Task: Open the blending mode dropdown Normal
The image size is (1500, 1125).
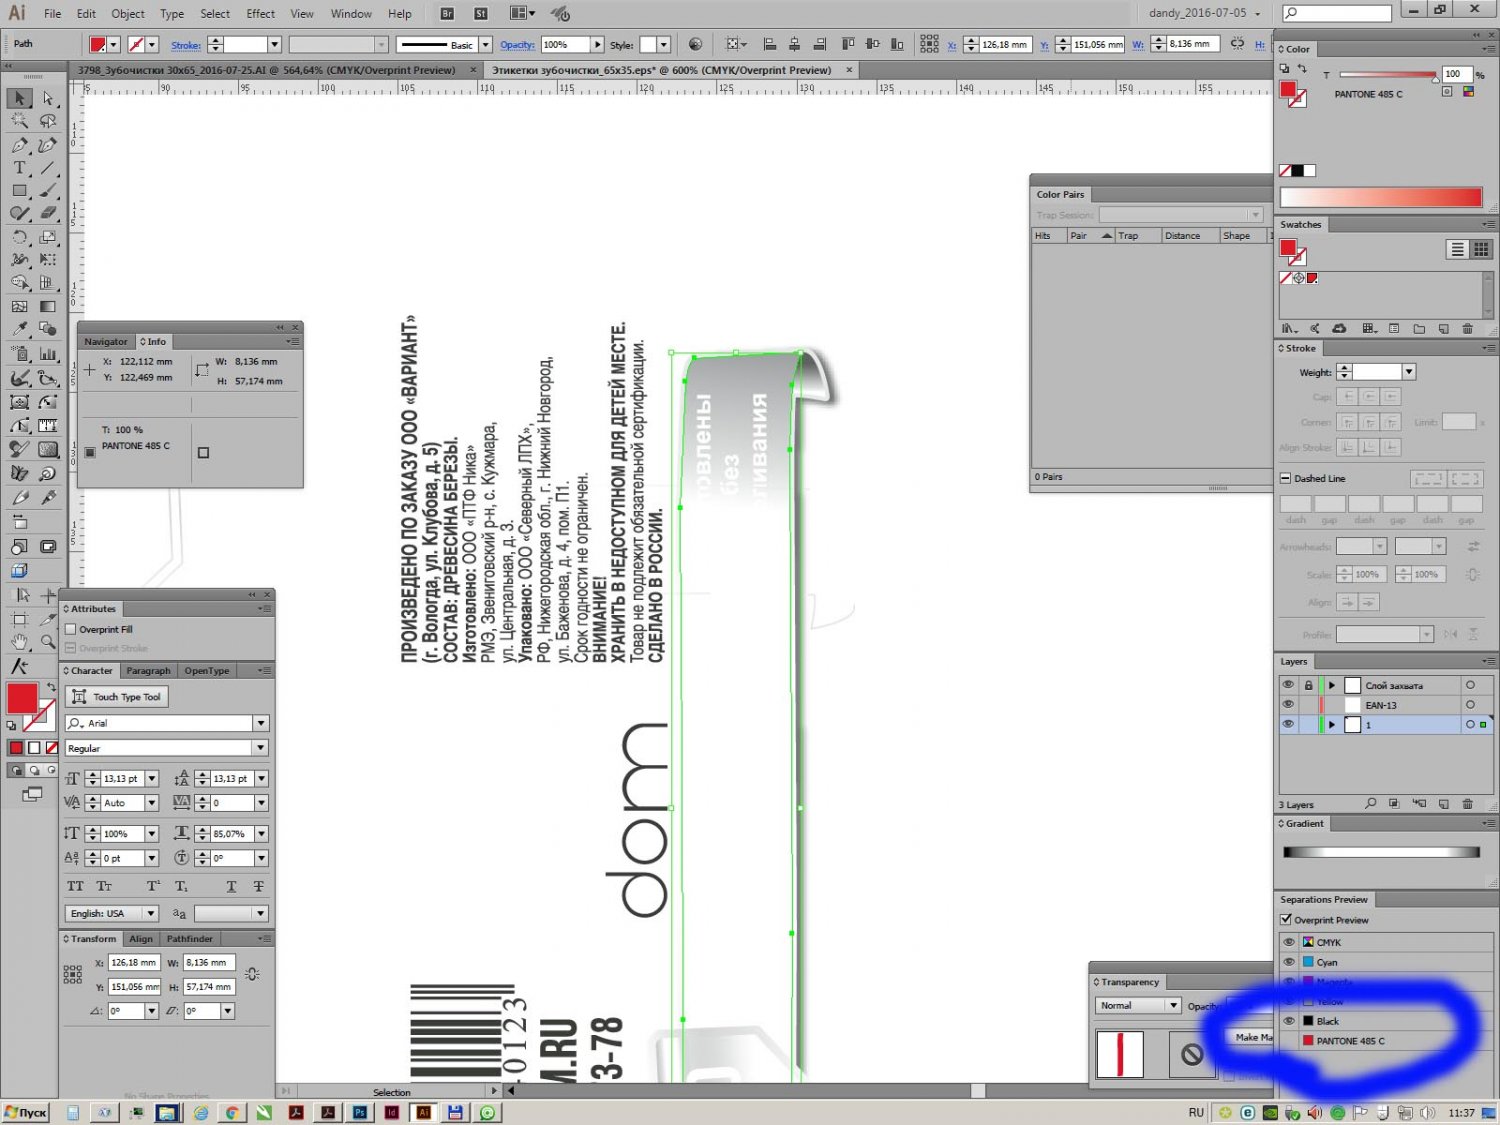Action: 1138,1005
